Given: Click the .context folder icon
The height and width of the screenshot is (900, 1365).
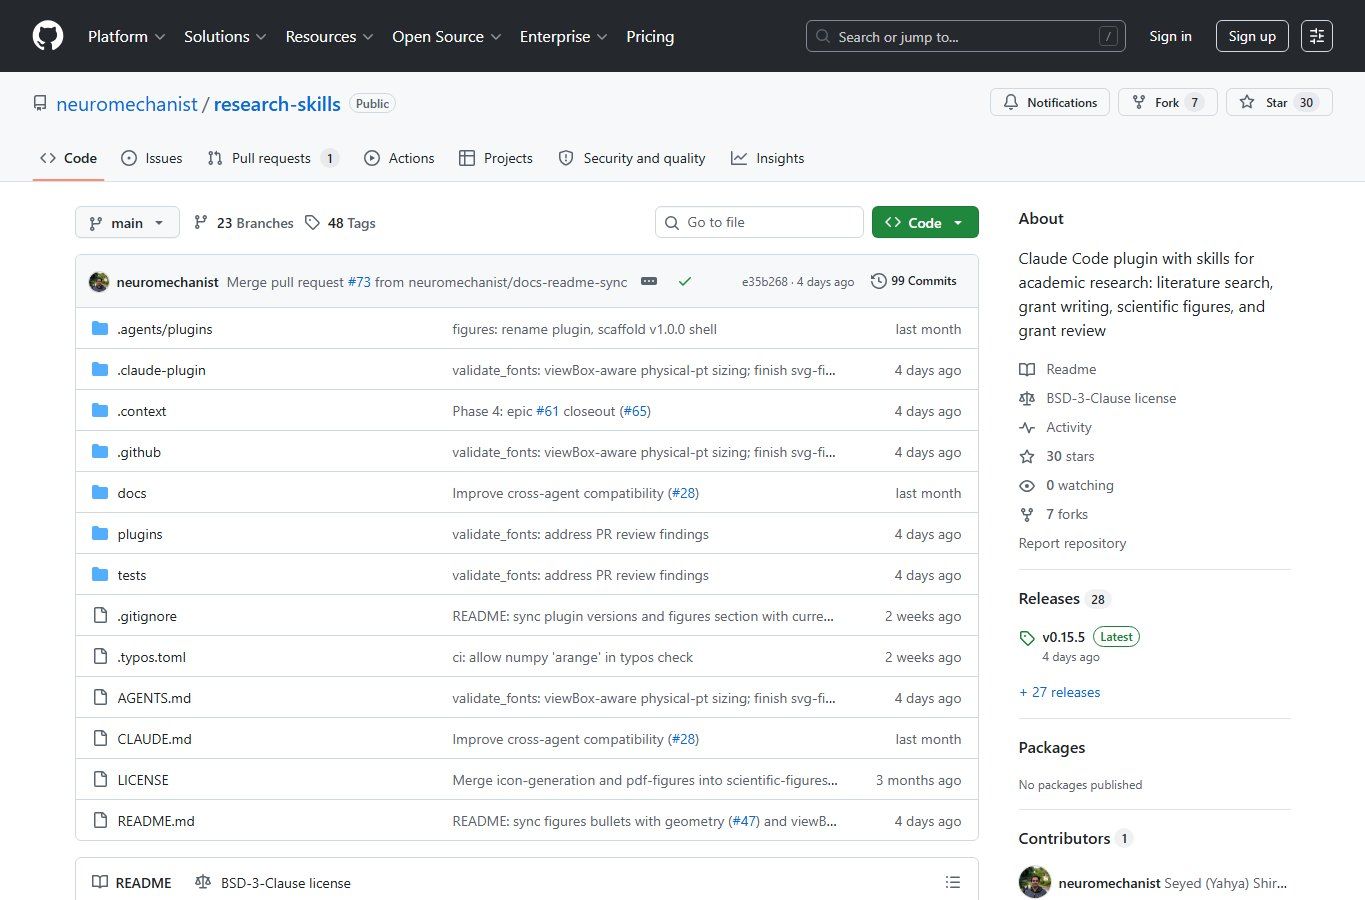Looking at the screenshot, I should tap(100, 411).
